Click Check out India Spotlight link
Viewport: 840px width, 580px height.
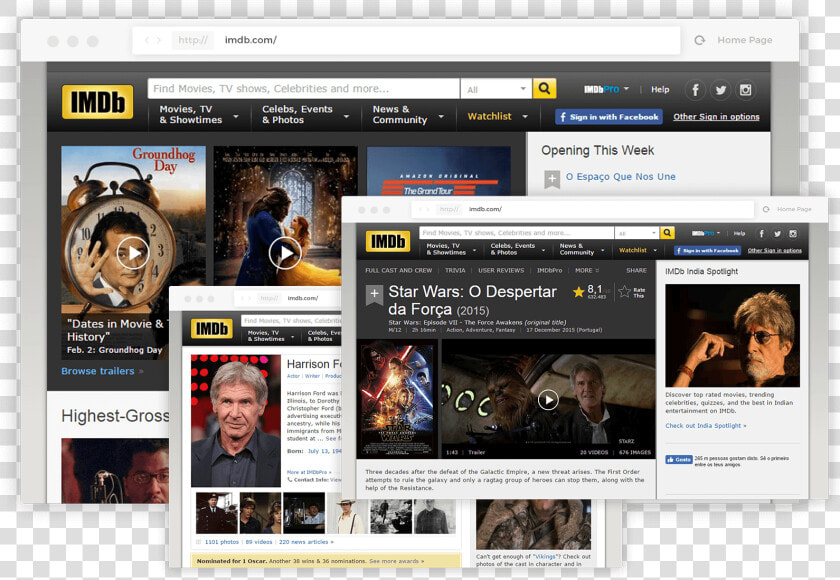pyautogui.click(x=706, y=426)
